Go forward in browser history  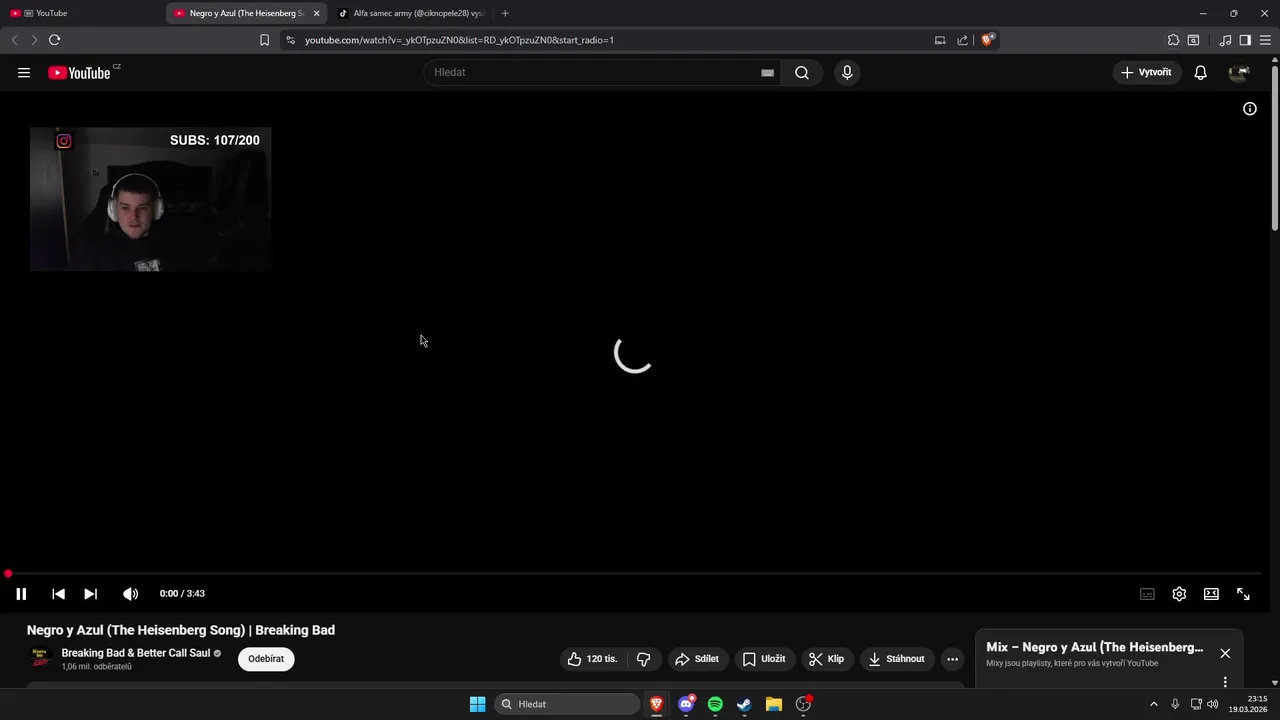[34, 40]
